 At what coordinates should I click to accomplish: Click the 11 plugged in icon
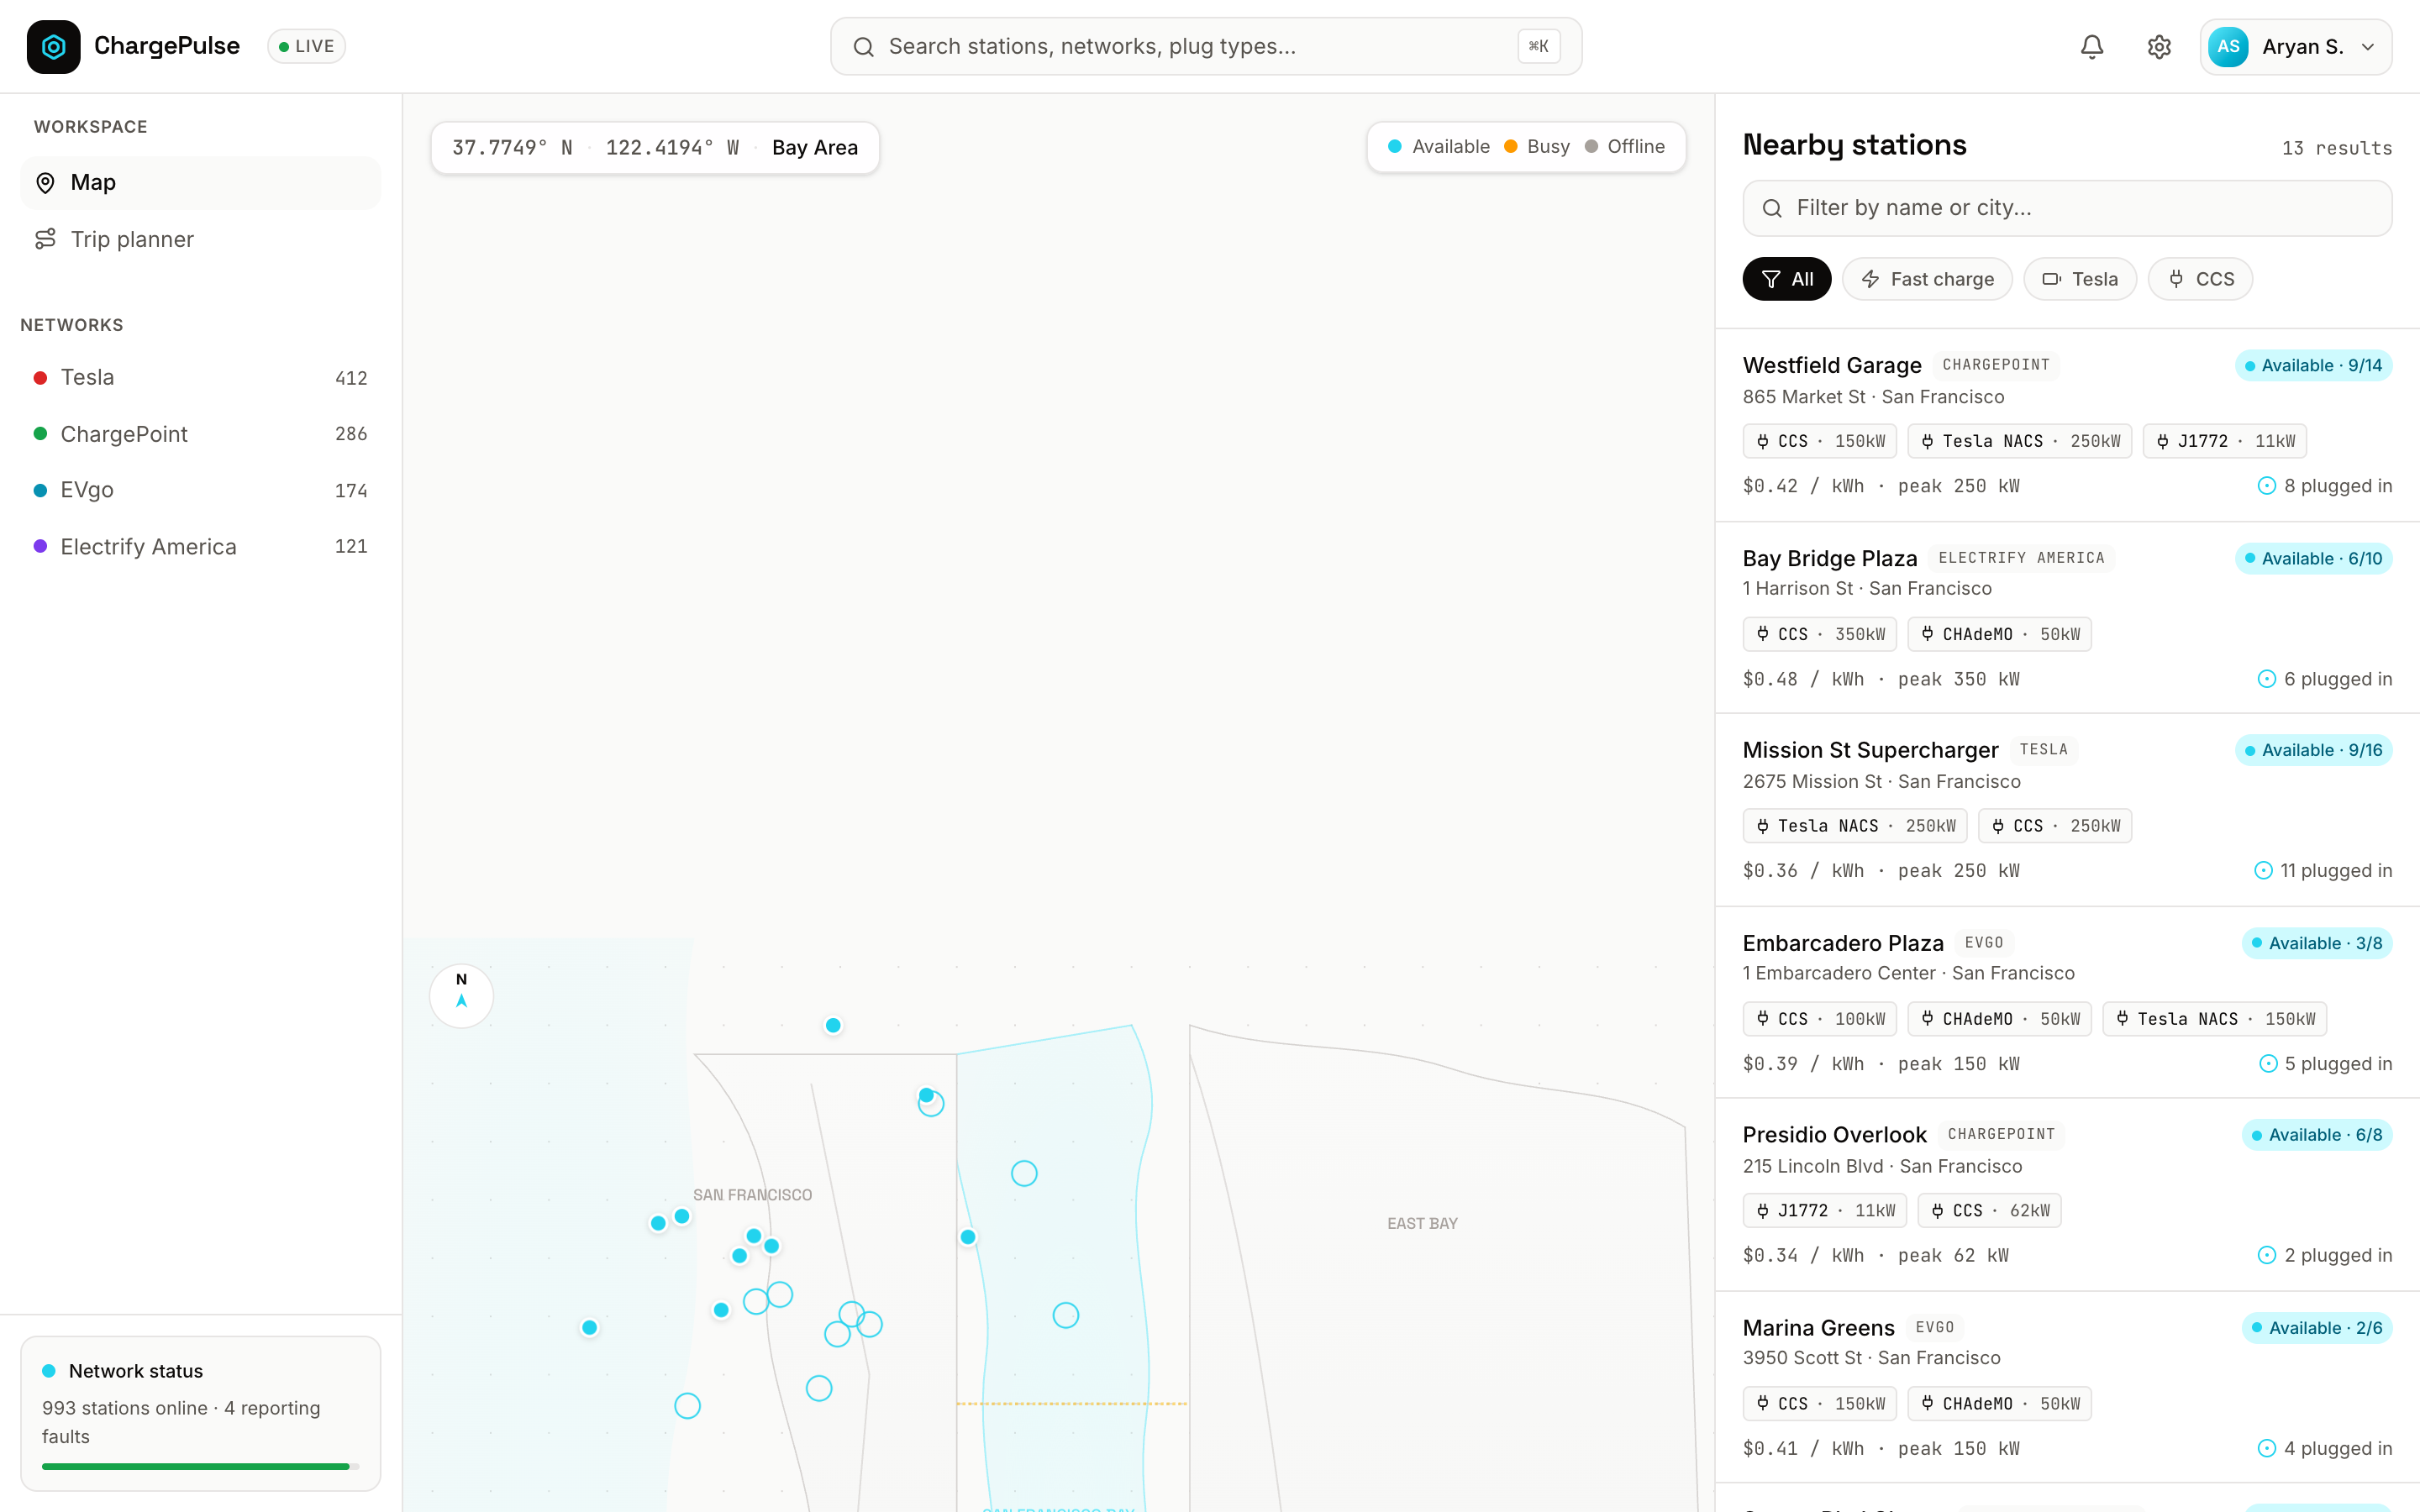pyautogui.click(x=2263, y=871)
